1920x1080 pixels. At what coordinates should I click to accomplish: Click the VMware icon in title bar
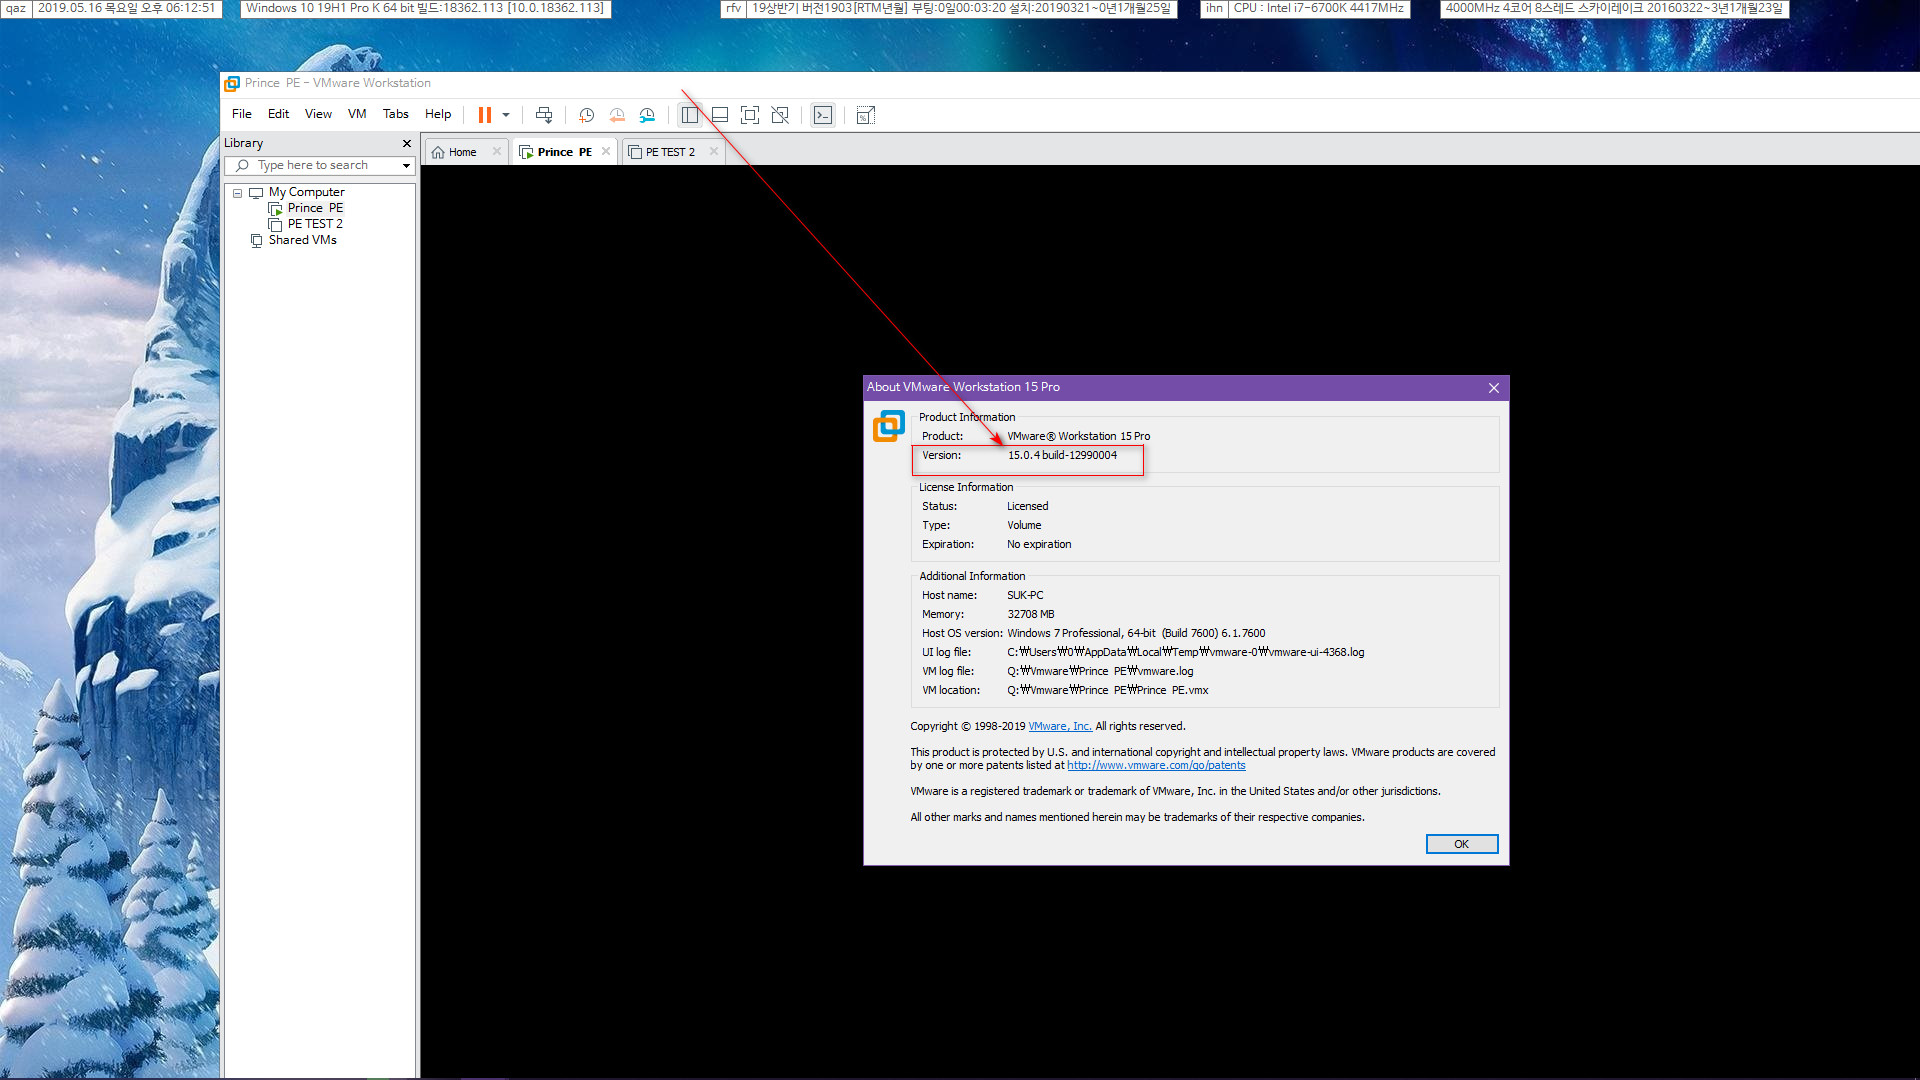[232, 84]
